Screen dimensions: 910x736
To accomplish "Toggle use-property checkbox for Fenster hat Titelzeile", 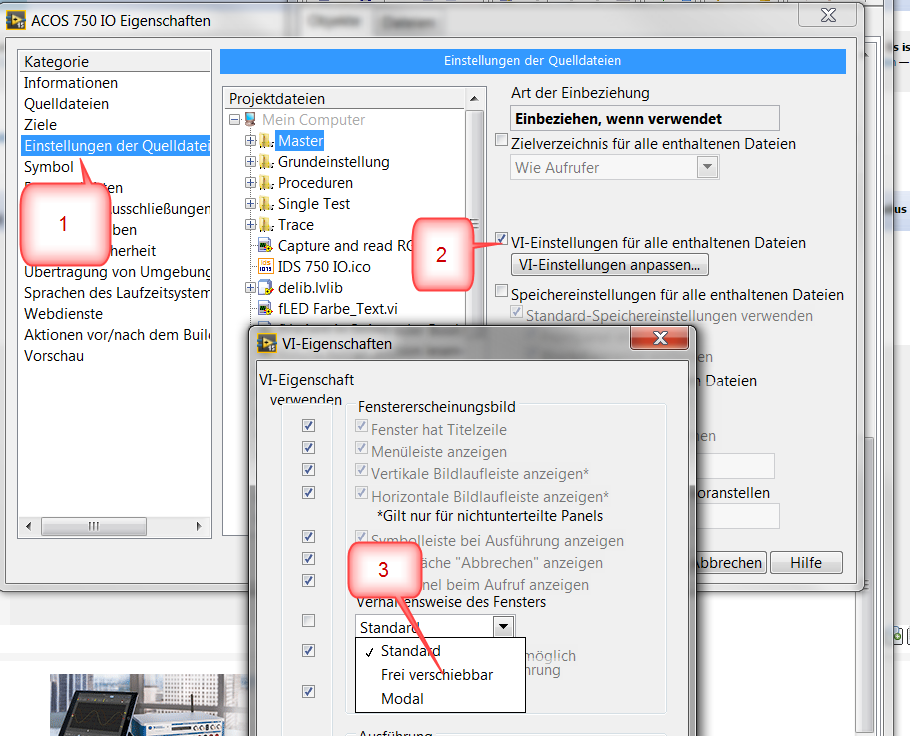I will point(309,425).
